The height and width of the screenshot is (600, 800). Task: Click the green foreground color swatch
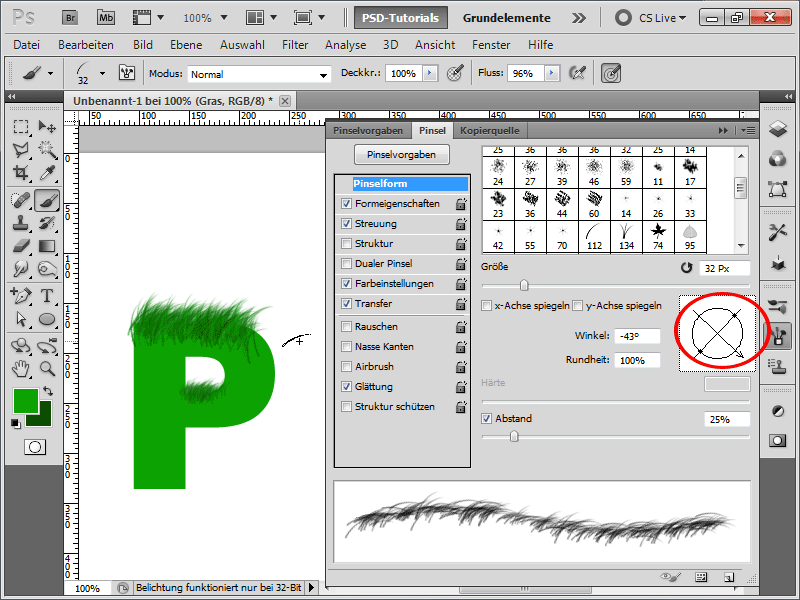(26, 401)
